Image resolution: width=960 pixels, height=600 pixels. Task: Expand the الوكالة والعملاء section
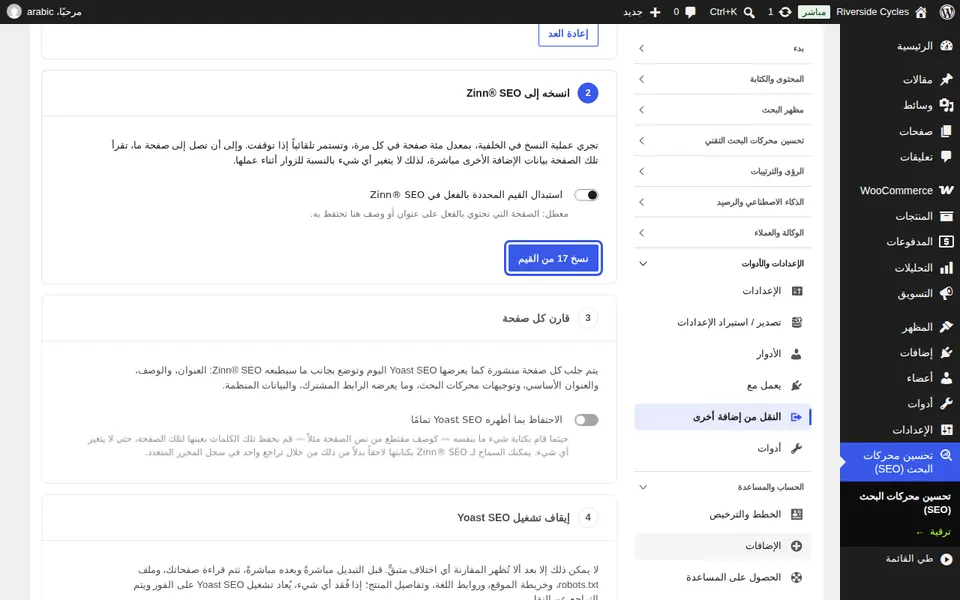[723, 233]
